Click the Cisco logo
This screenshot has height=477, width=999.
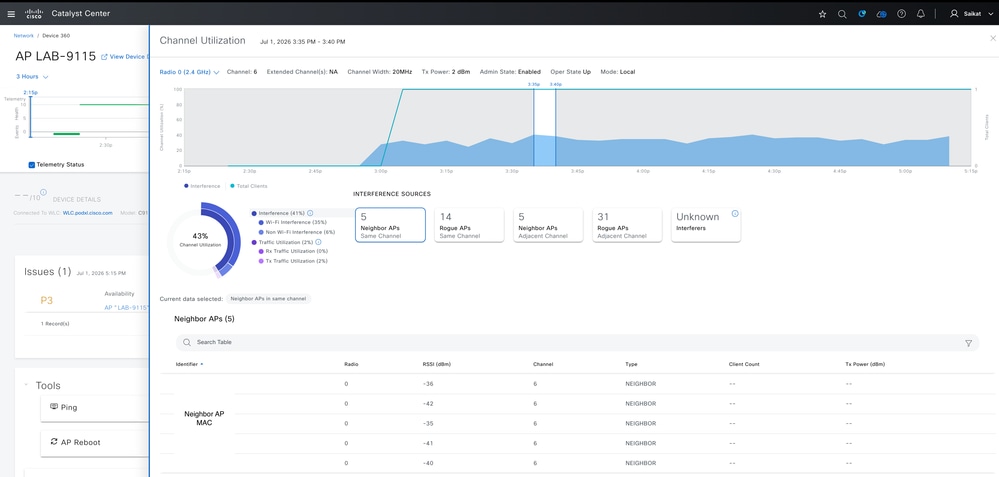coord(34,13)
